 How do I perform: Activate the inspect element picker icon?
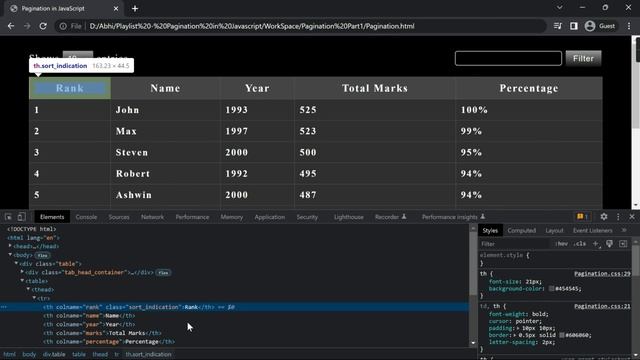[9, 217]
